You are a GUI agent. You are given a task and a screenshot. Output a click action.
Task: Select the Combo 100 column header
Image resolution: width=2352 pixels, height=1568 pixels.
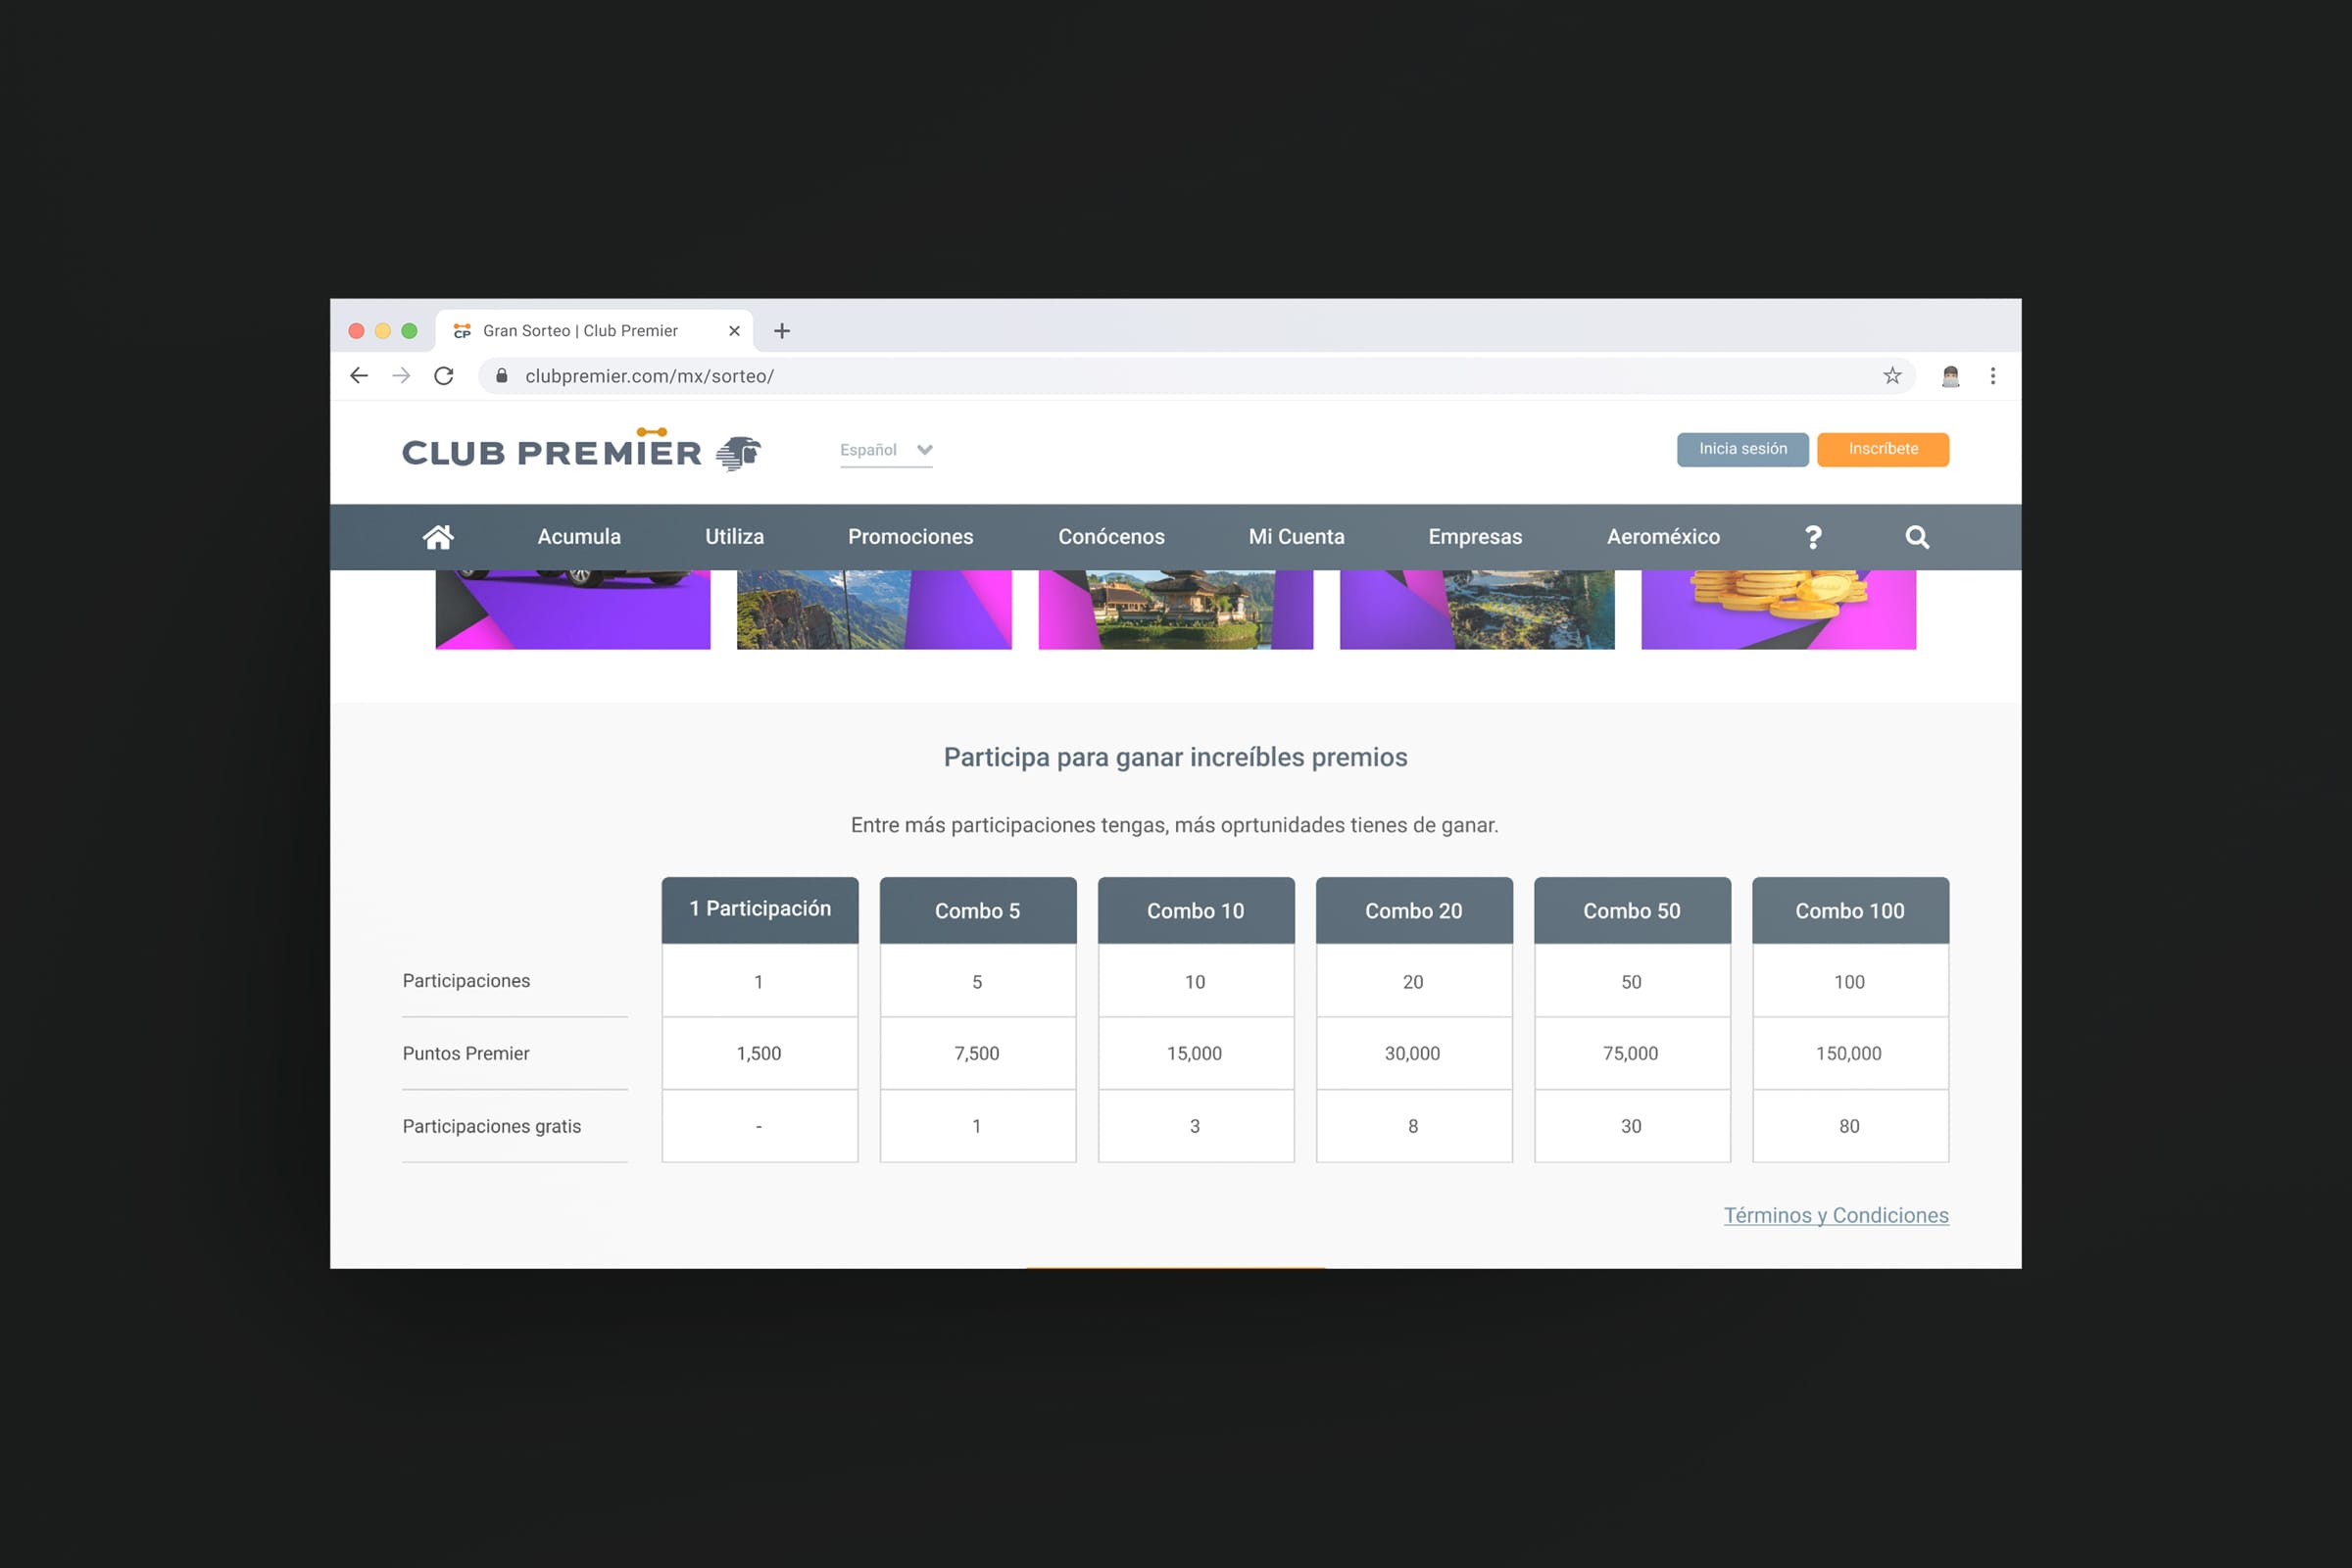[x=1850, y=910]
